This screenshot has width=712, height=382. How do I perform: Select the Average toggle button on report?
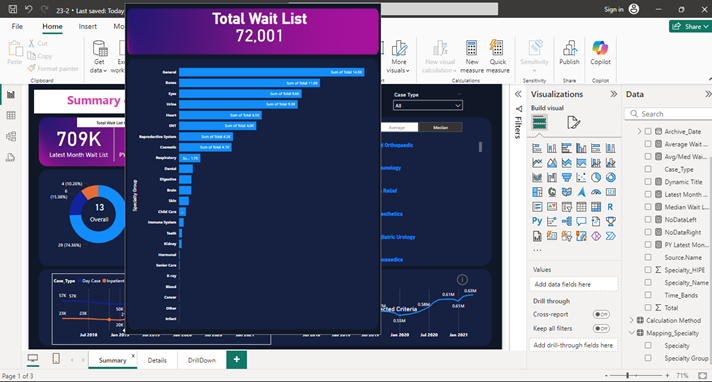[396, 128]
